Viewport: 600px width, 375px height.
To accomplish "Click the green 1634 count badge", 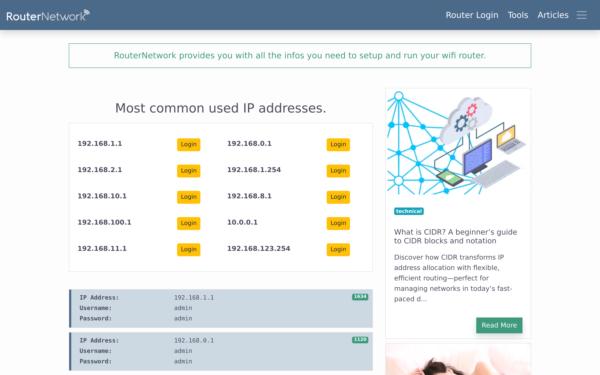I will coord(360,297).
